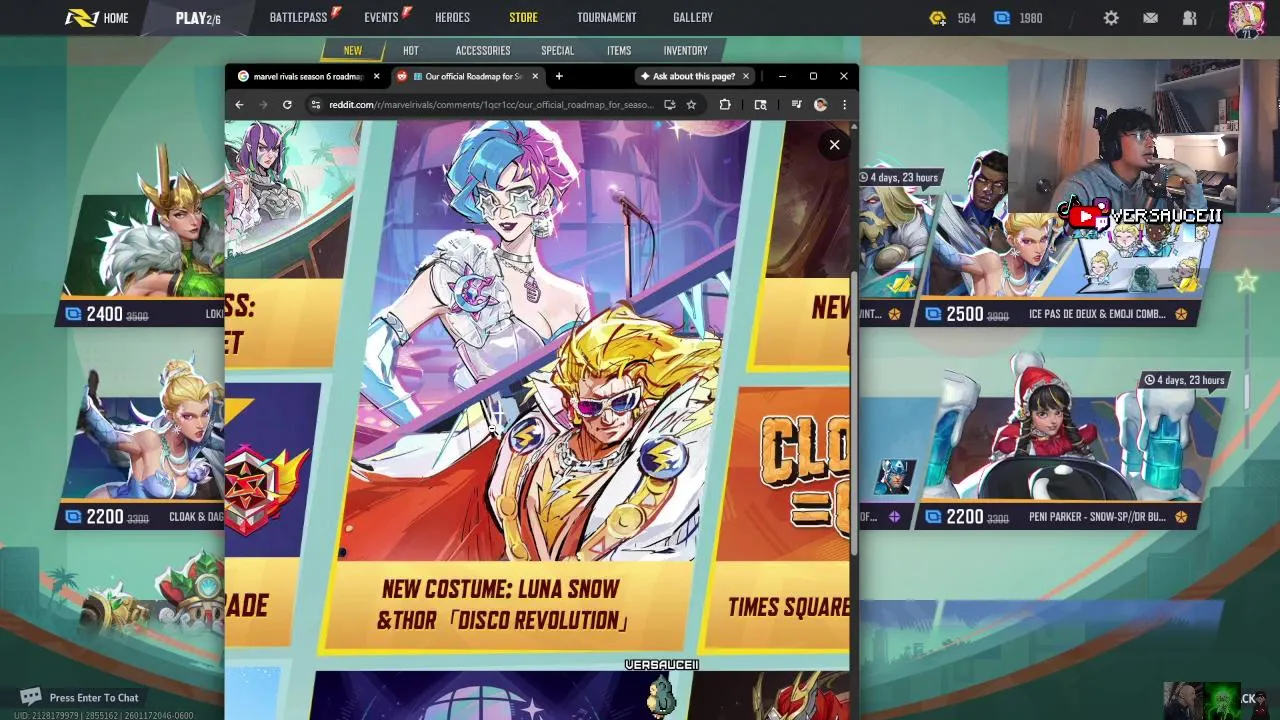Click 'Press Enter To Chat' text
1280x720 pixels.
(x=94, y=698)
